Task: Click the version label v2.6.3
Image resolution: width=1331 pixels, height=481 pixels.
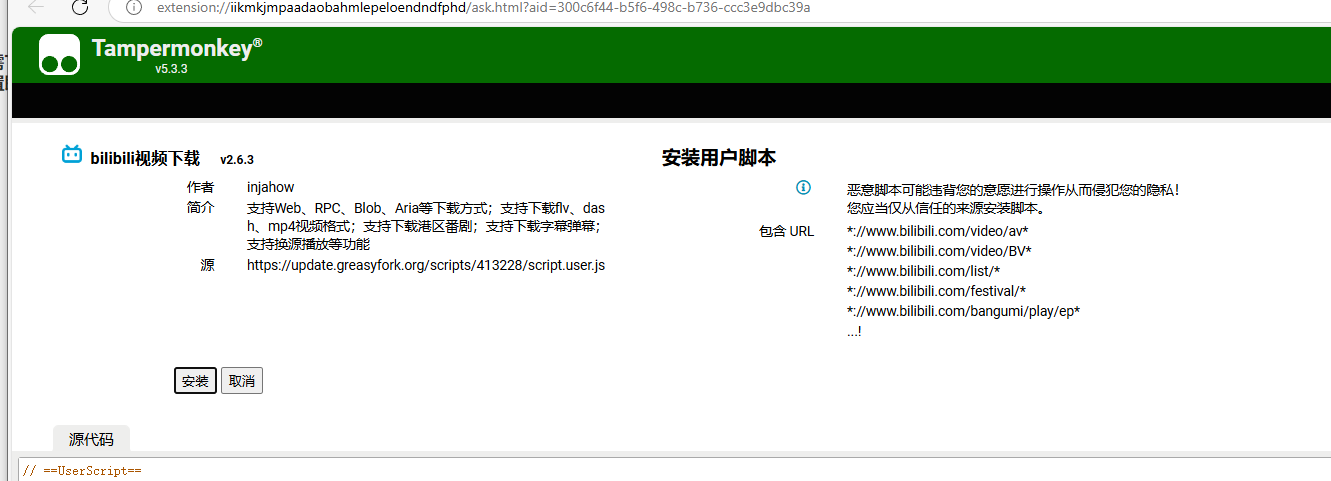Action: 237,160
